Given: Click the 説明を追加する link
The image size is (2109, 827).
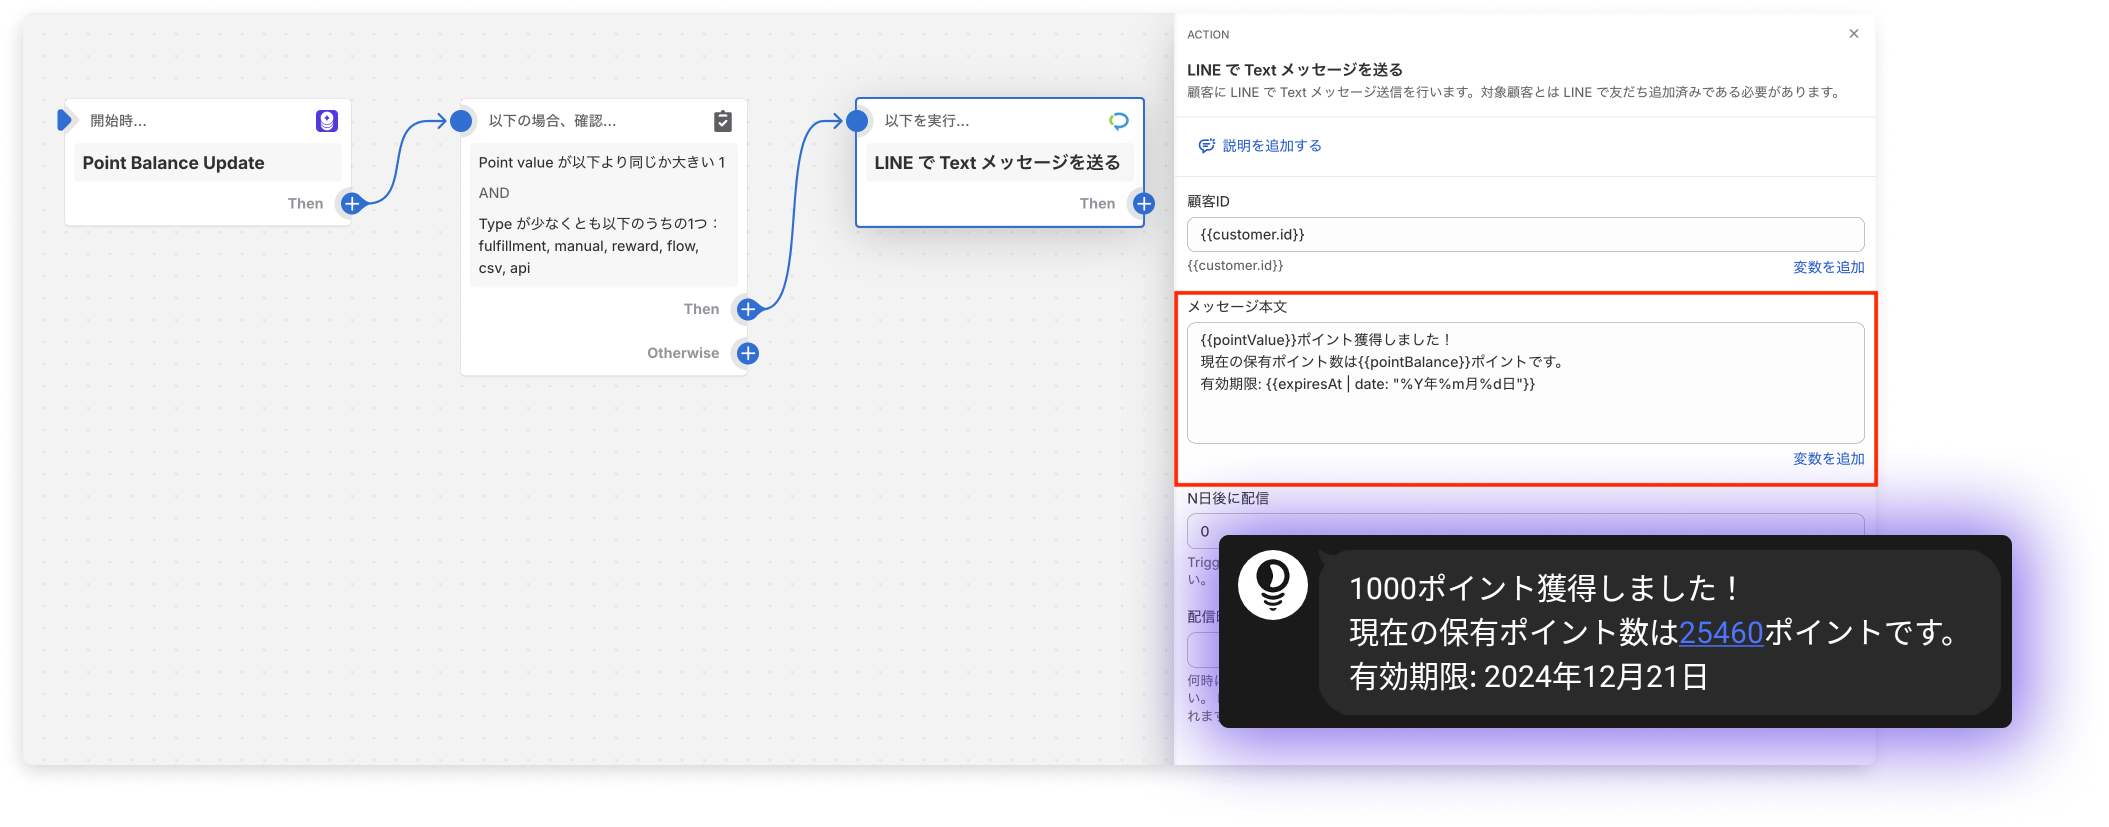Looking at the screenshot, I should click(x=1271, y=146).
